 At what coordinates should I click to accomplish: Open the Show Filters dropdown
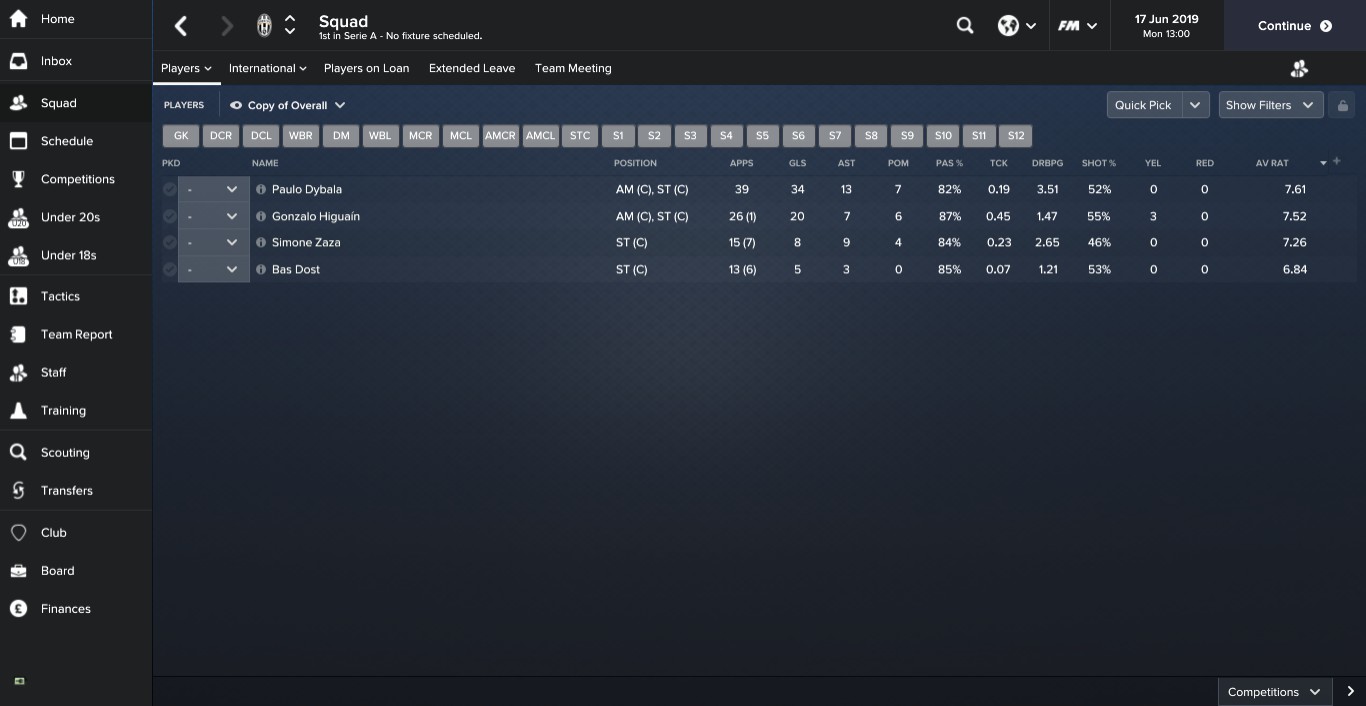coord(1271,105)
